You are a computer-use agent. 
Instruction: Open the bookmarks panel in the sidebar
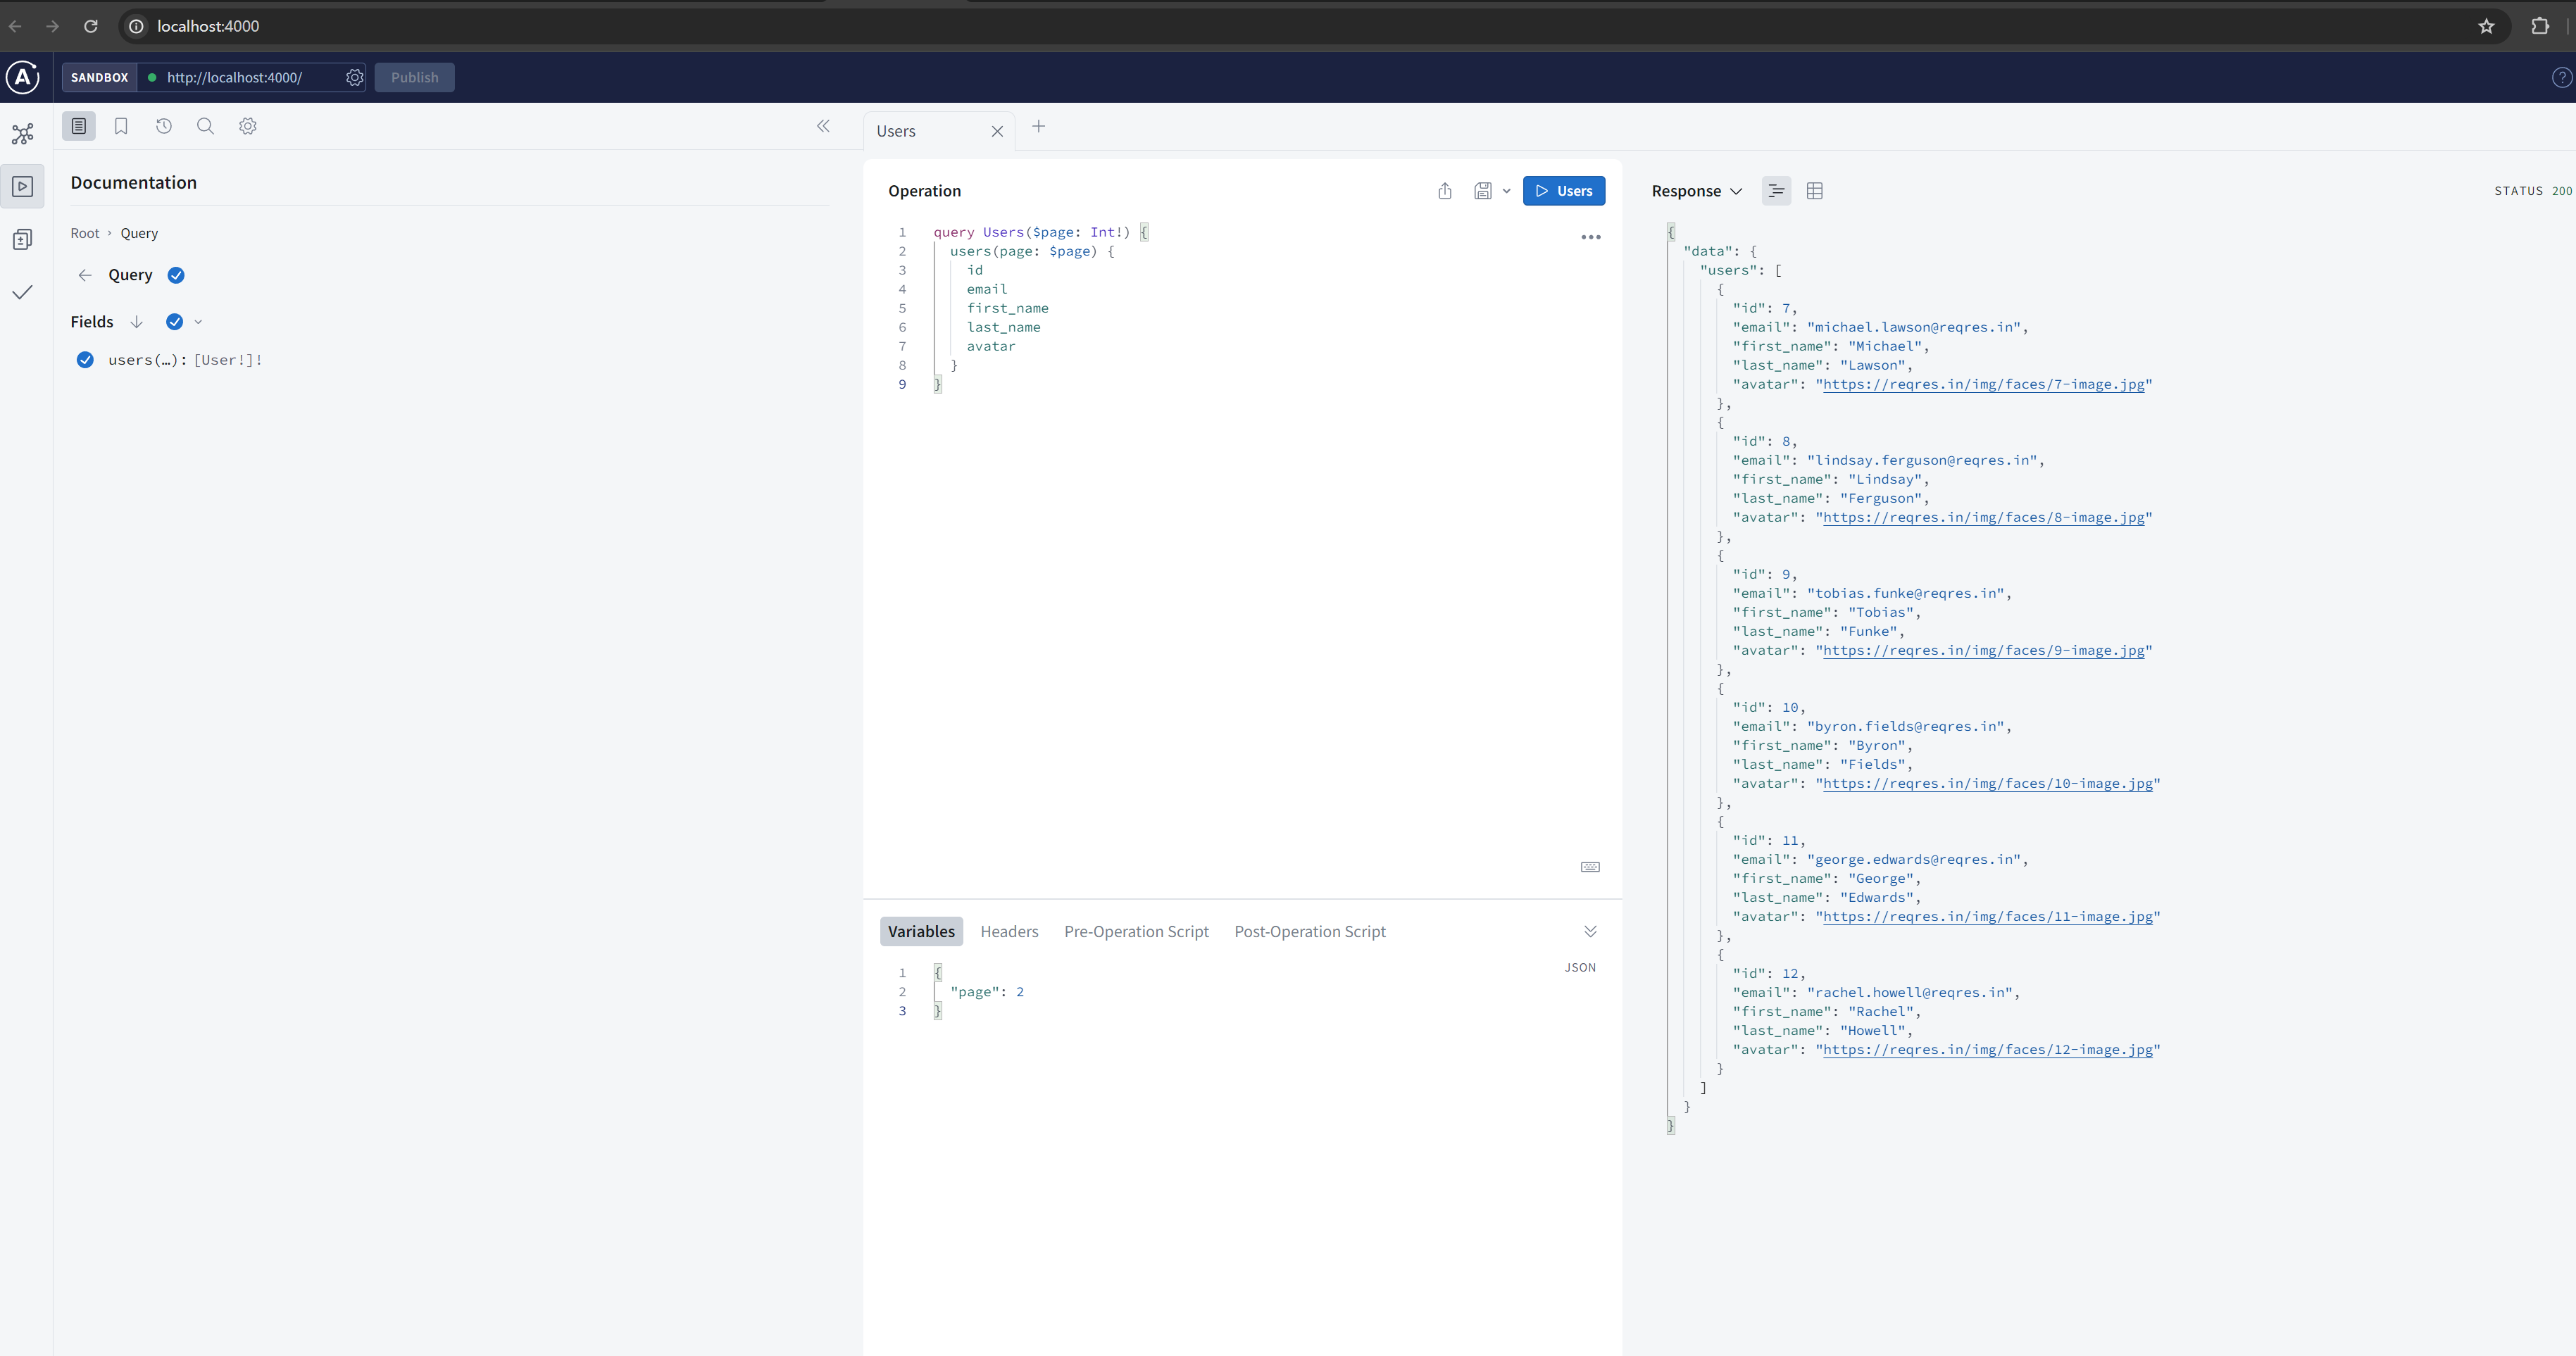tap(121, 126)
